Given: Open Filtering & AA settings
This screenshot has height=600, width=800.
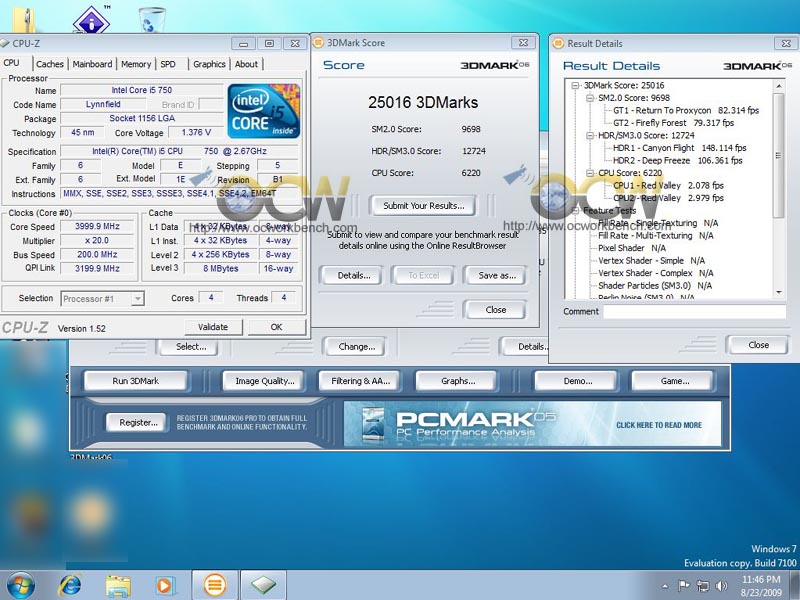Looking at the screenshot, I should click(x=360, y=381).
